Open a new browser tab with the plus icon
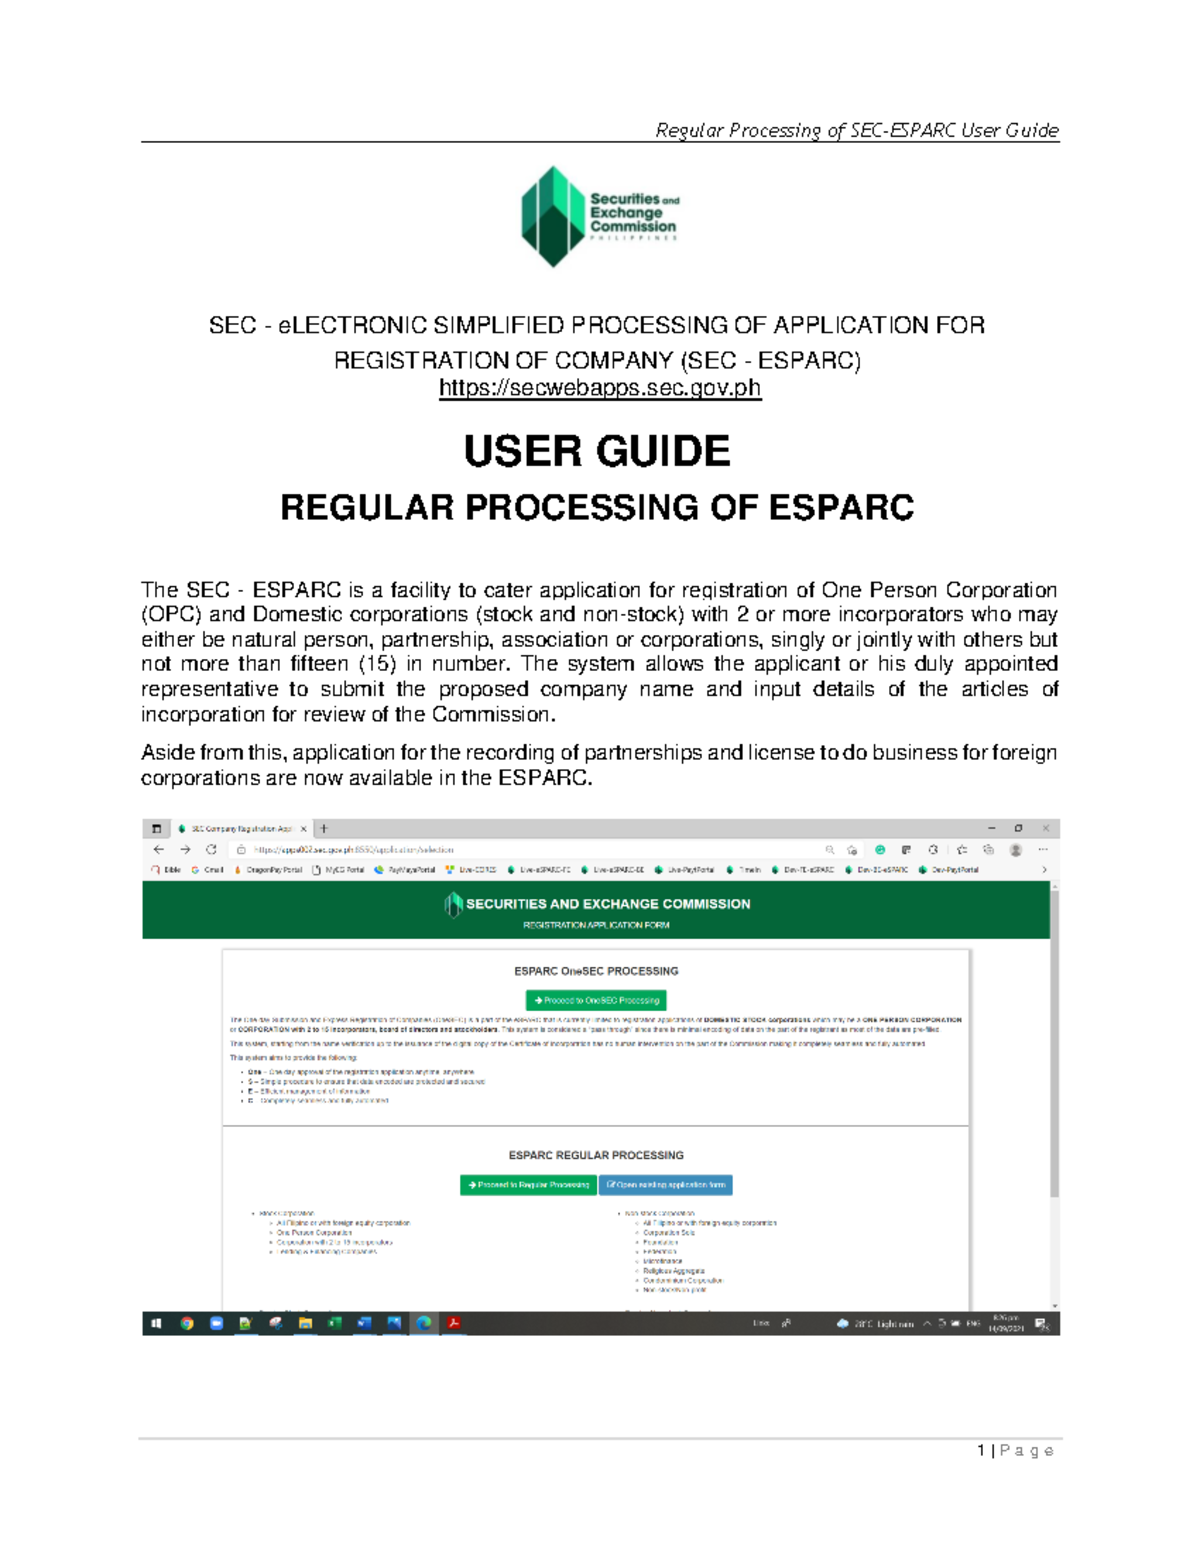Viewport: 1200px width, 1553px height. click(x=324, y=828)
